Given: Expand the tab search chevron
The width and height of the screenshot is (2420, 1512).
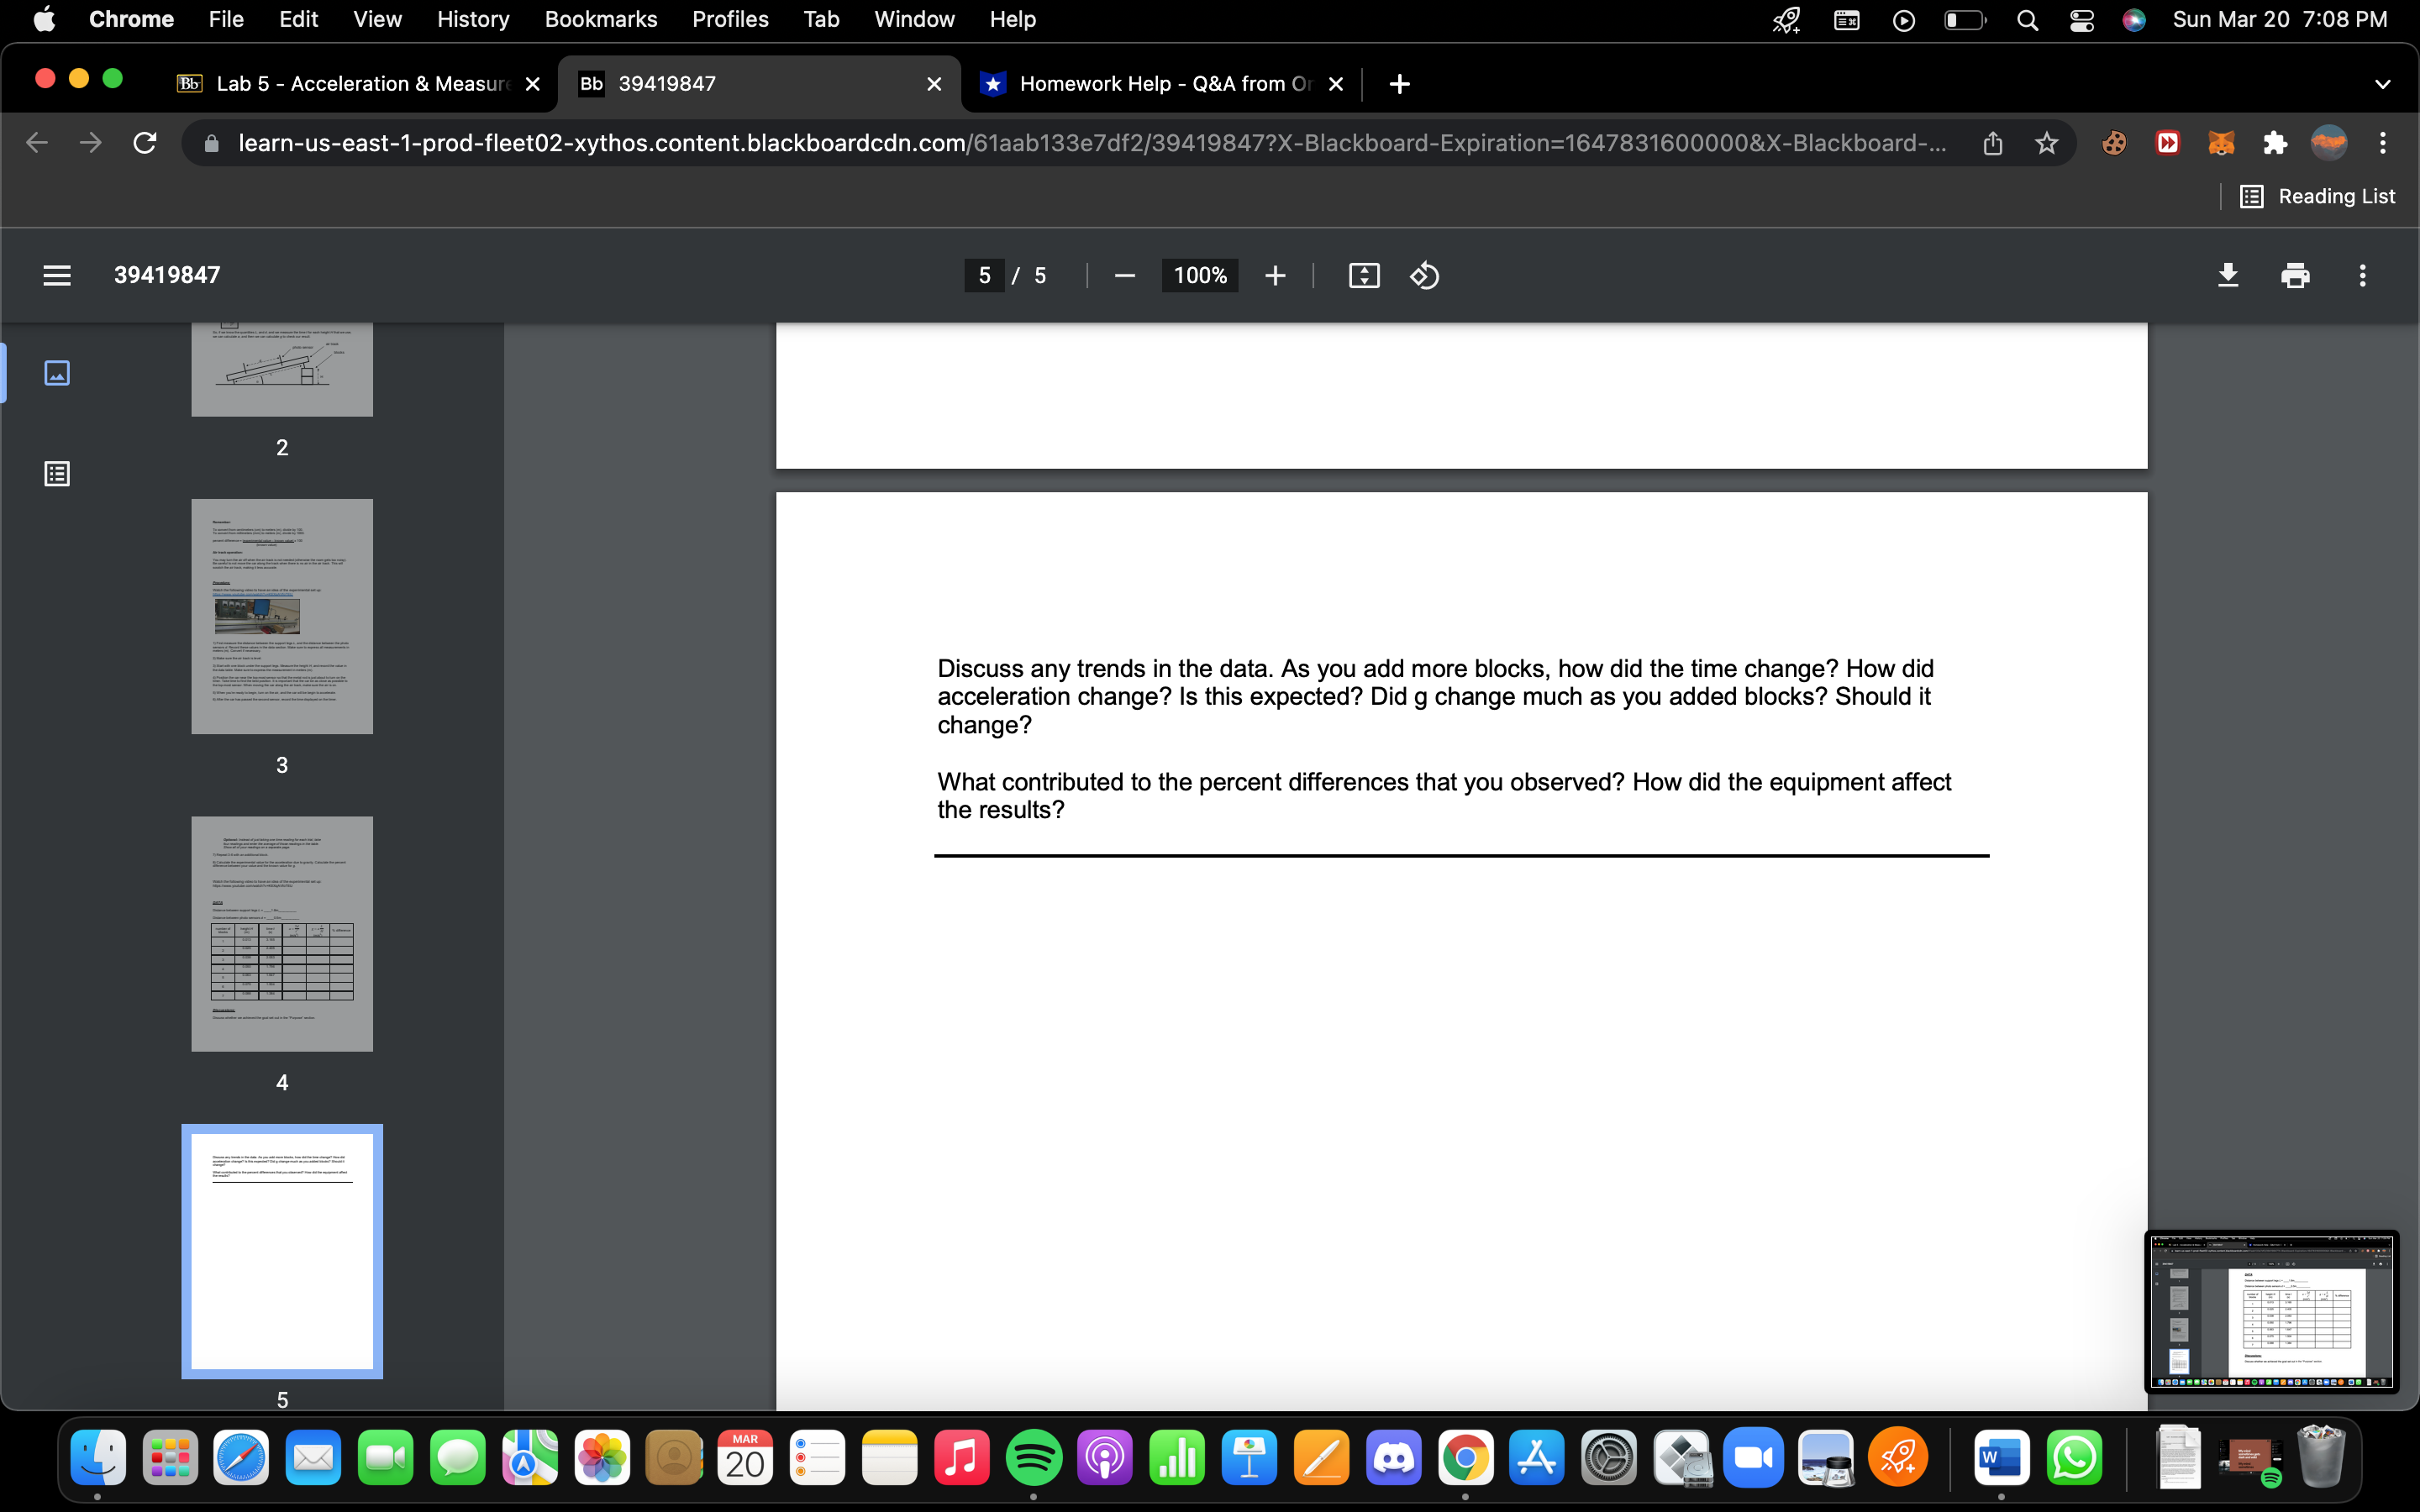Looking at the screenshot, I should tap(2382, 84).
